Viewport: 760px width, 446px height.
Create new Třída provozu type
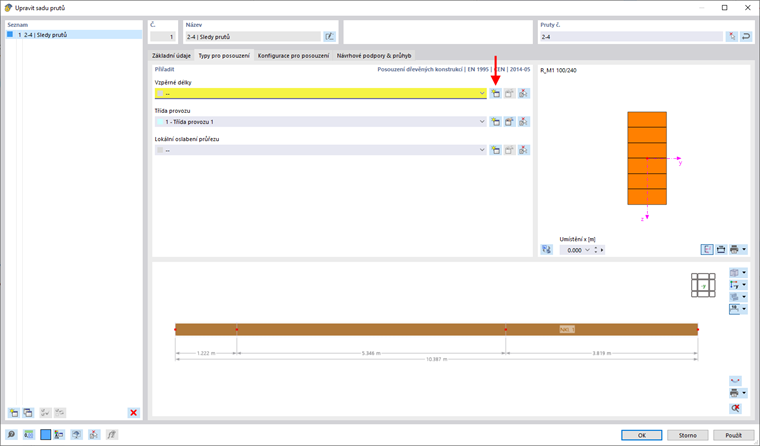click(495, 122)
